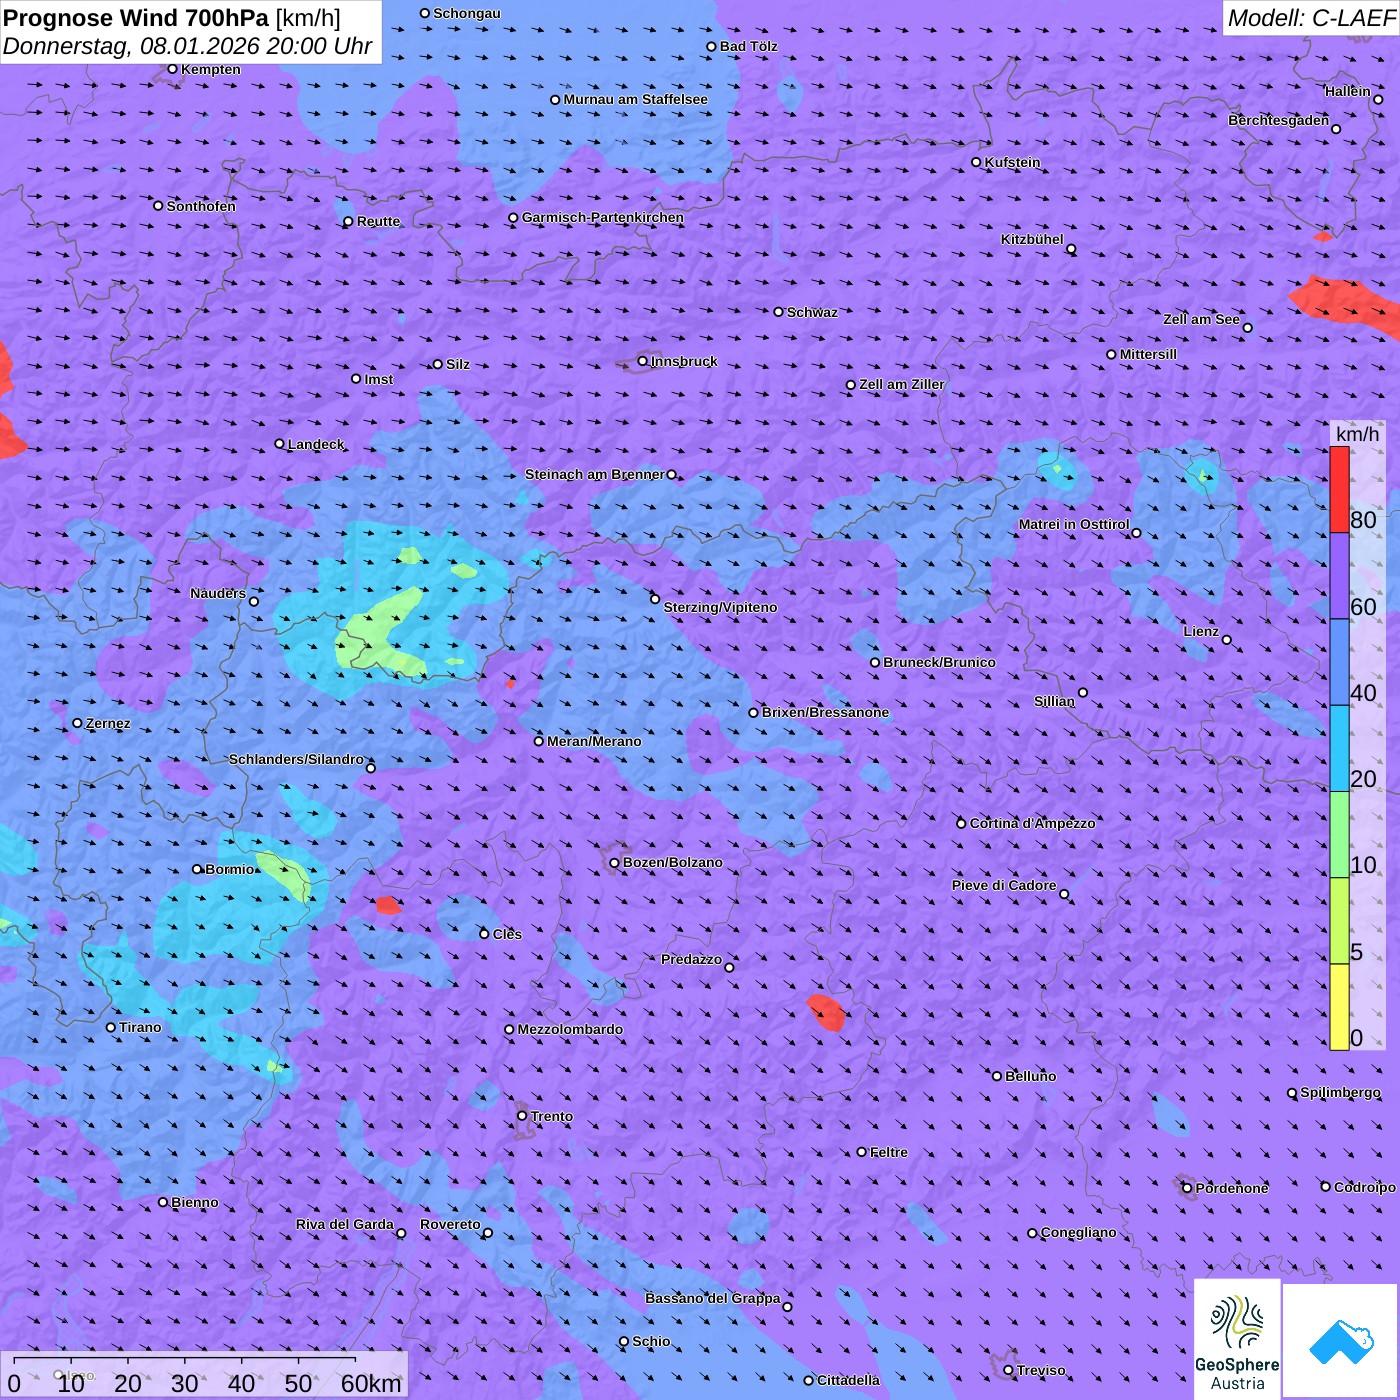Image resolution: width=1400 pixels, height=1400 pixels.
Task: Click the 'km/h' legend heading
Action: tap(1357, 434)
